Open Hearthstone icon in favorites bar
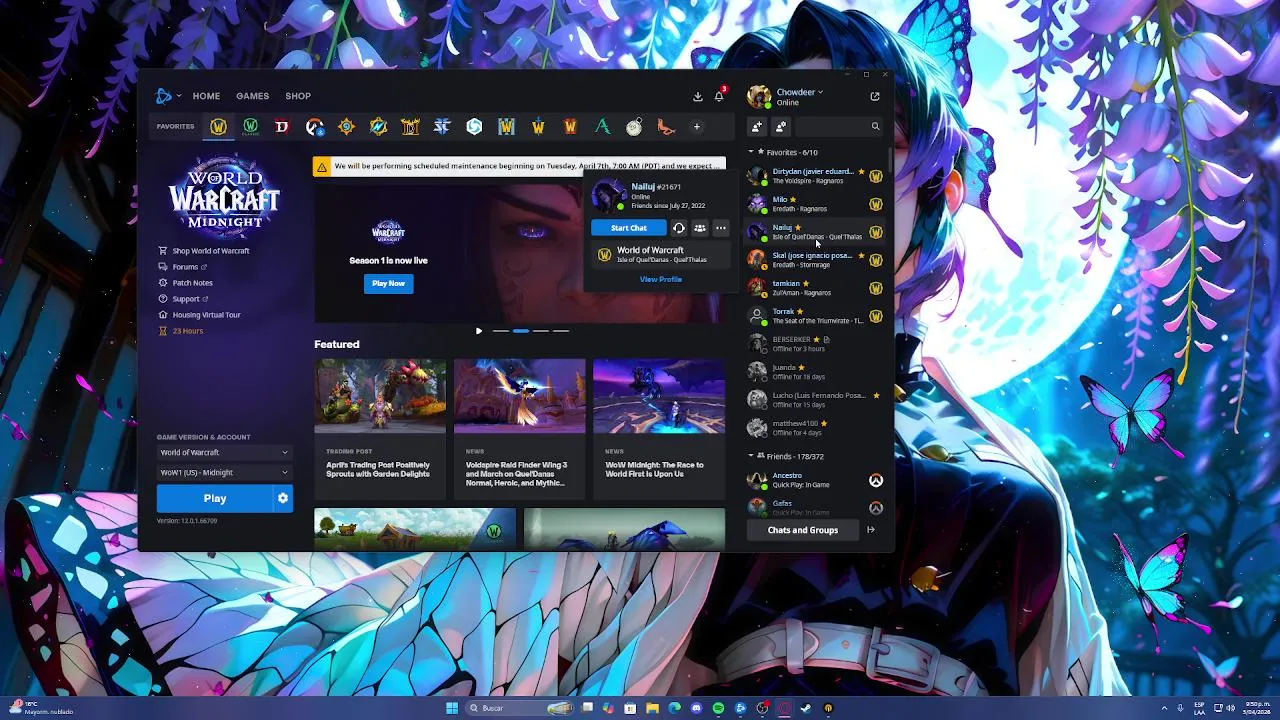Screen dimensions: 1280x720 347,127
